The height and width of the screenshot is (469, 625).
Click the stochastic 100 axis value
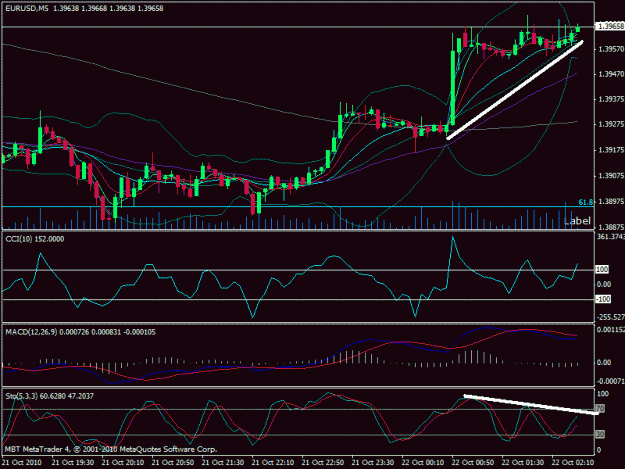603,394
